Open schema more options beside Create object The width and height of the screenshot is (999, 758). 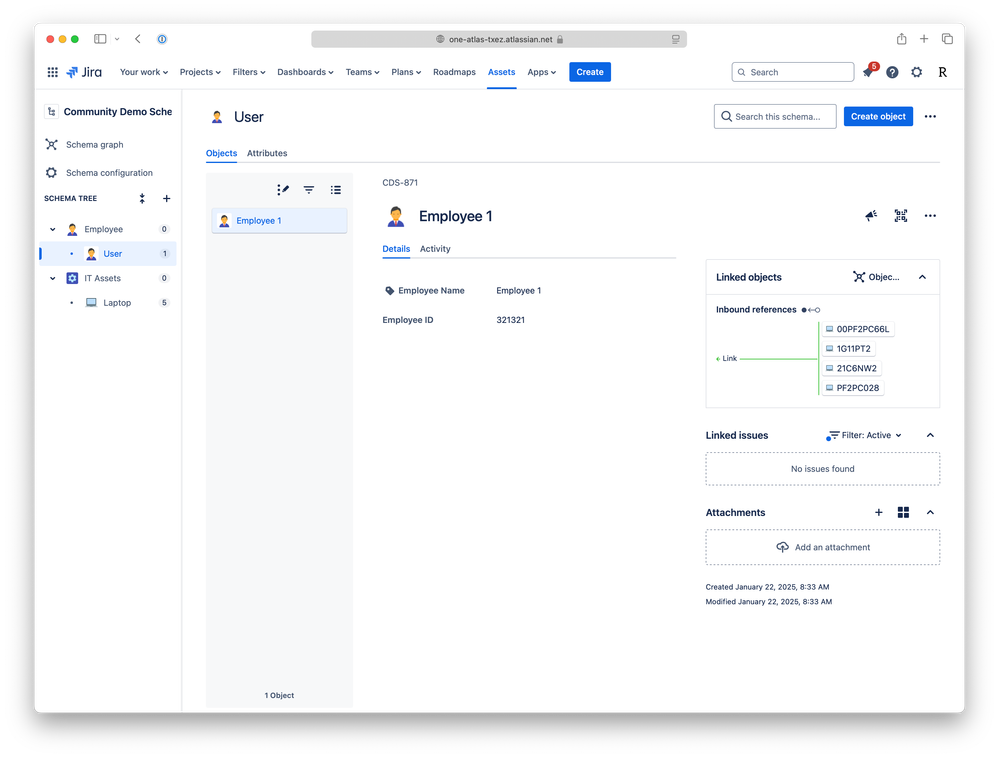(x=930, y=117)
